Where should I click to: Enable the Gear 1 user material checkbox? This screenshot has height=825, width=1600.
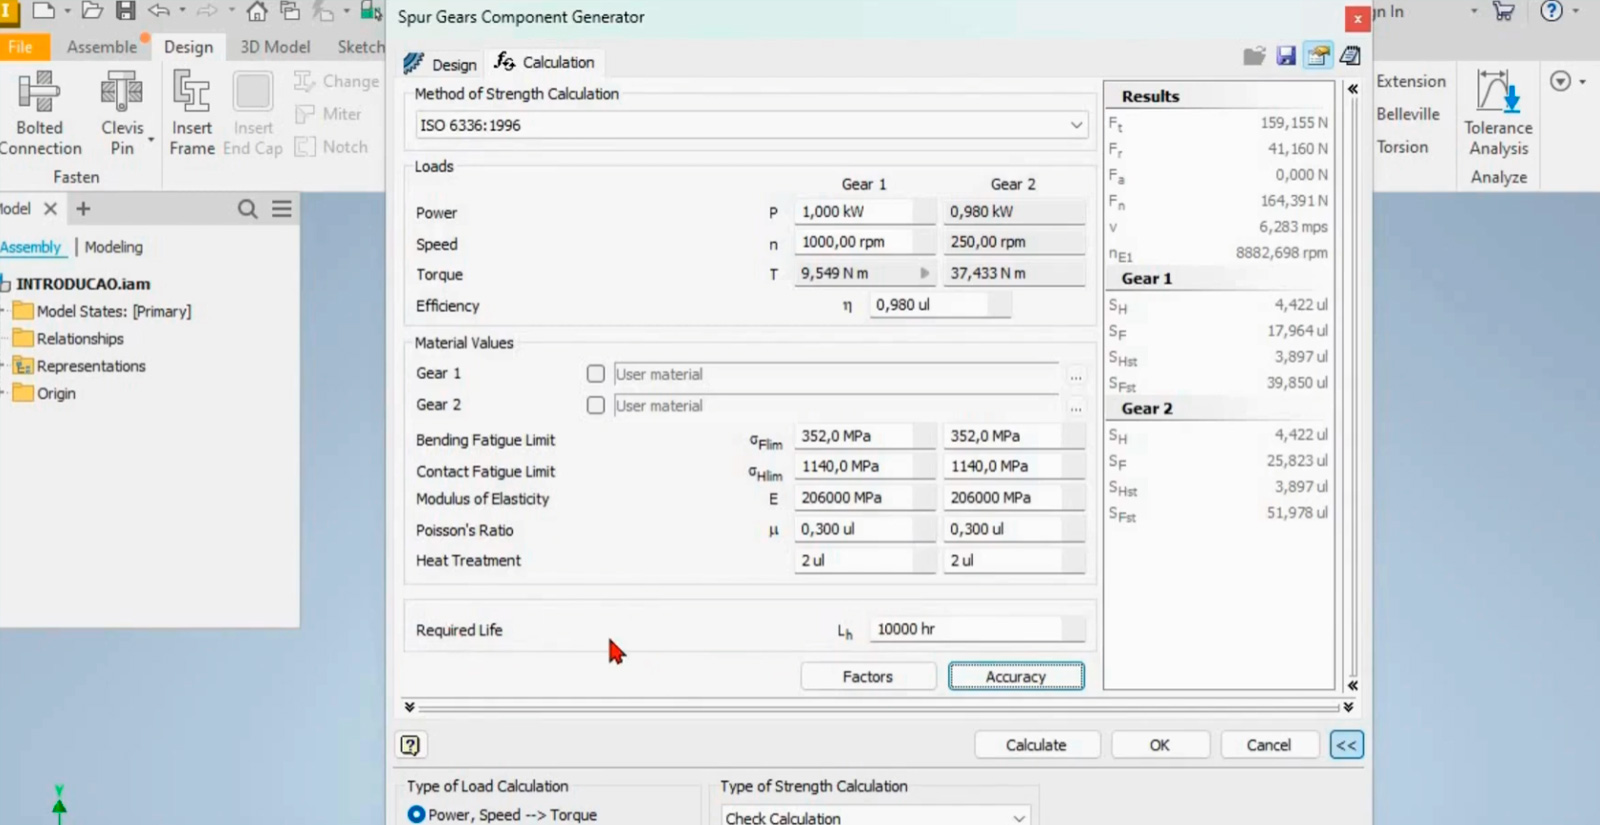[x=596, y=374]
